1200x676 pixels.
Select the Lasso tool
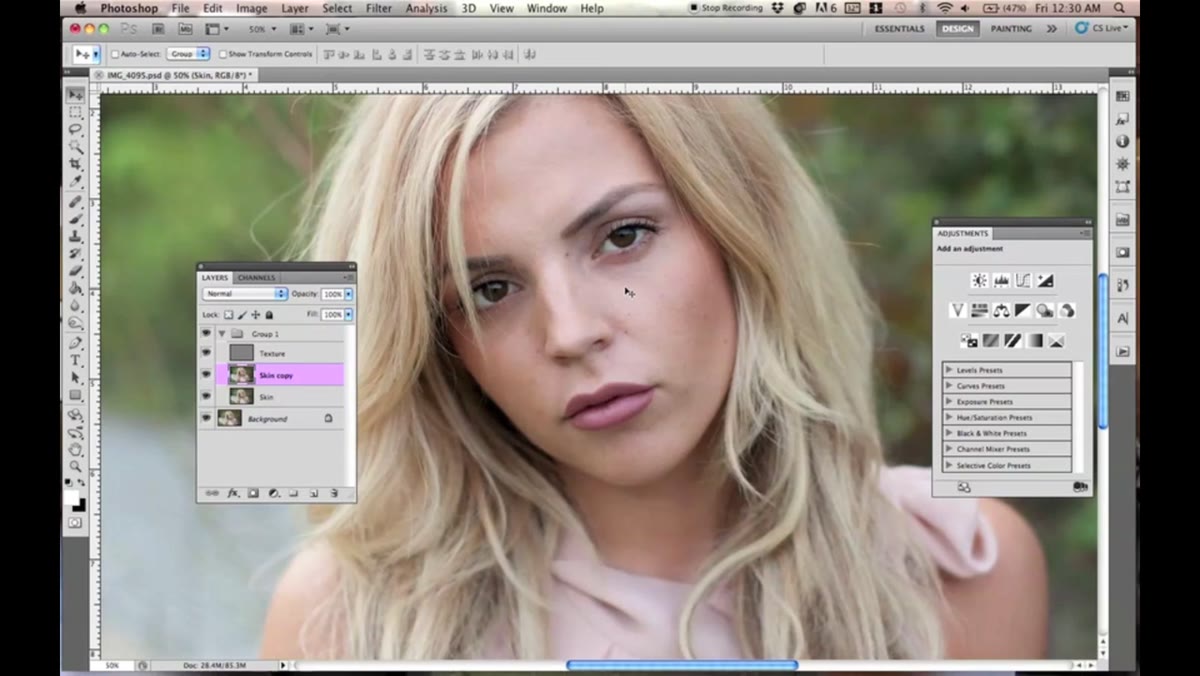76,129
